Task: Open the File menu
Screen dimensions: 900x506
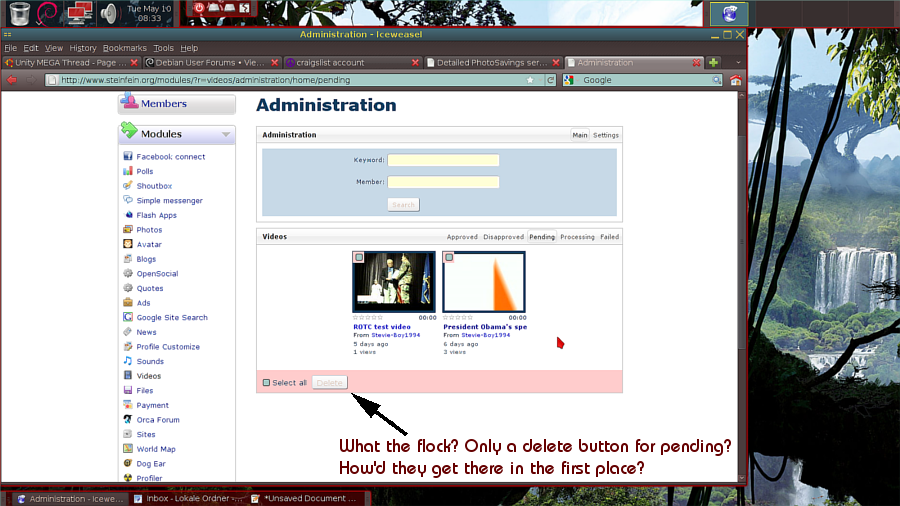Action: pyautogui.click(x=10, y=48)
